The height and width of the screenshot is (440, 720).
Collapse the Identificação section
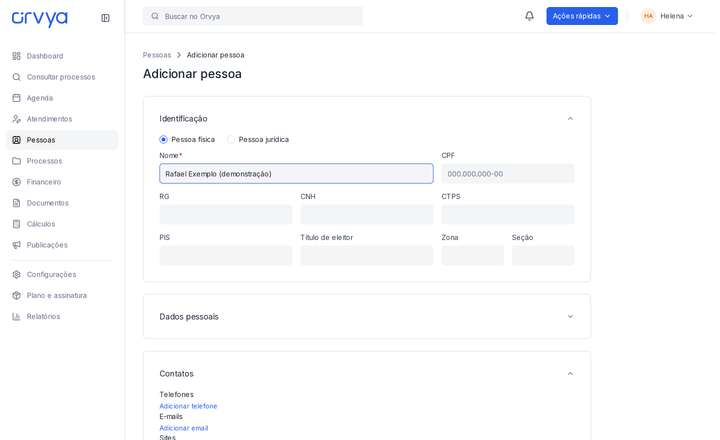570,118
